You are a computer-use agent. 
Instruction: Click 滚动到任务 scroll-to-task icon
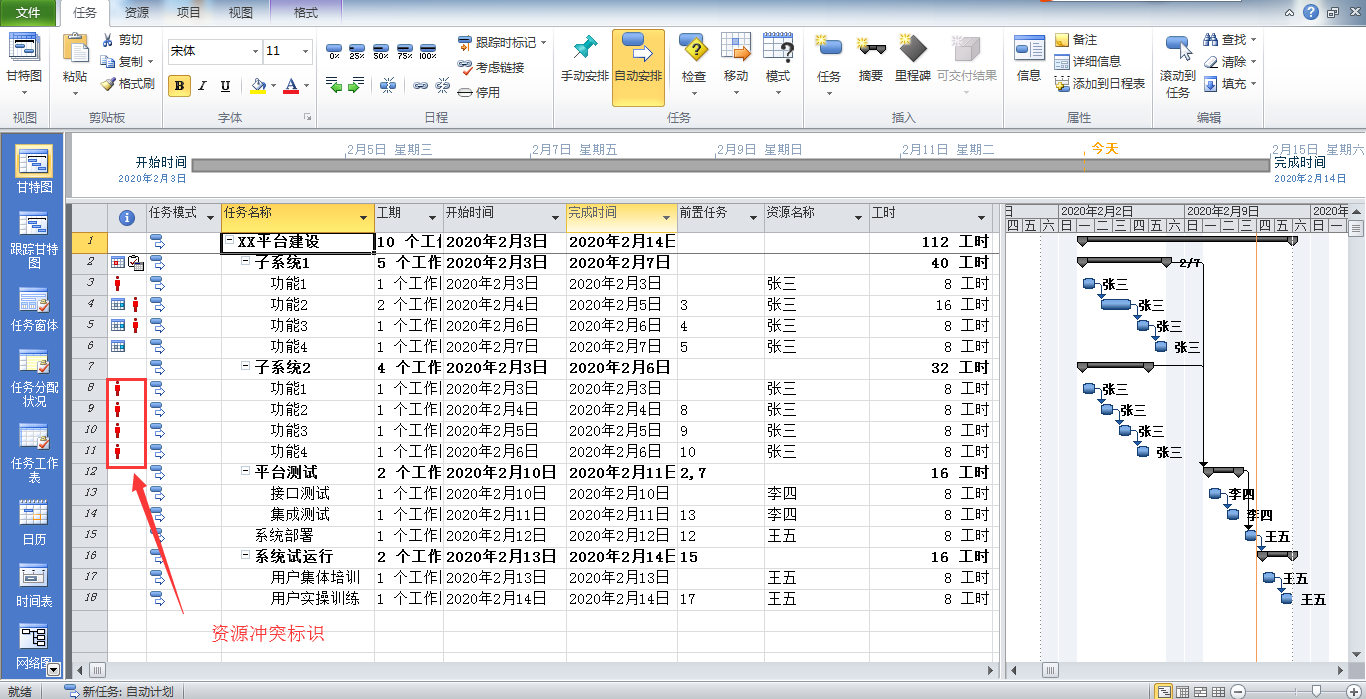click(x=1178, y=48)
